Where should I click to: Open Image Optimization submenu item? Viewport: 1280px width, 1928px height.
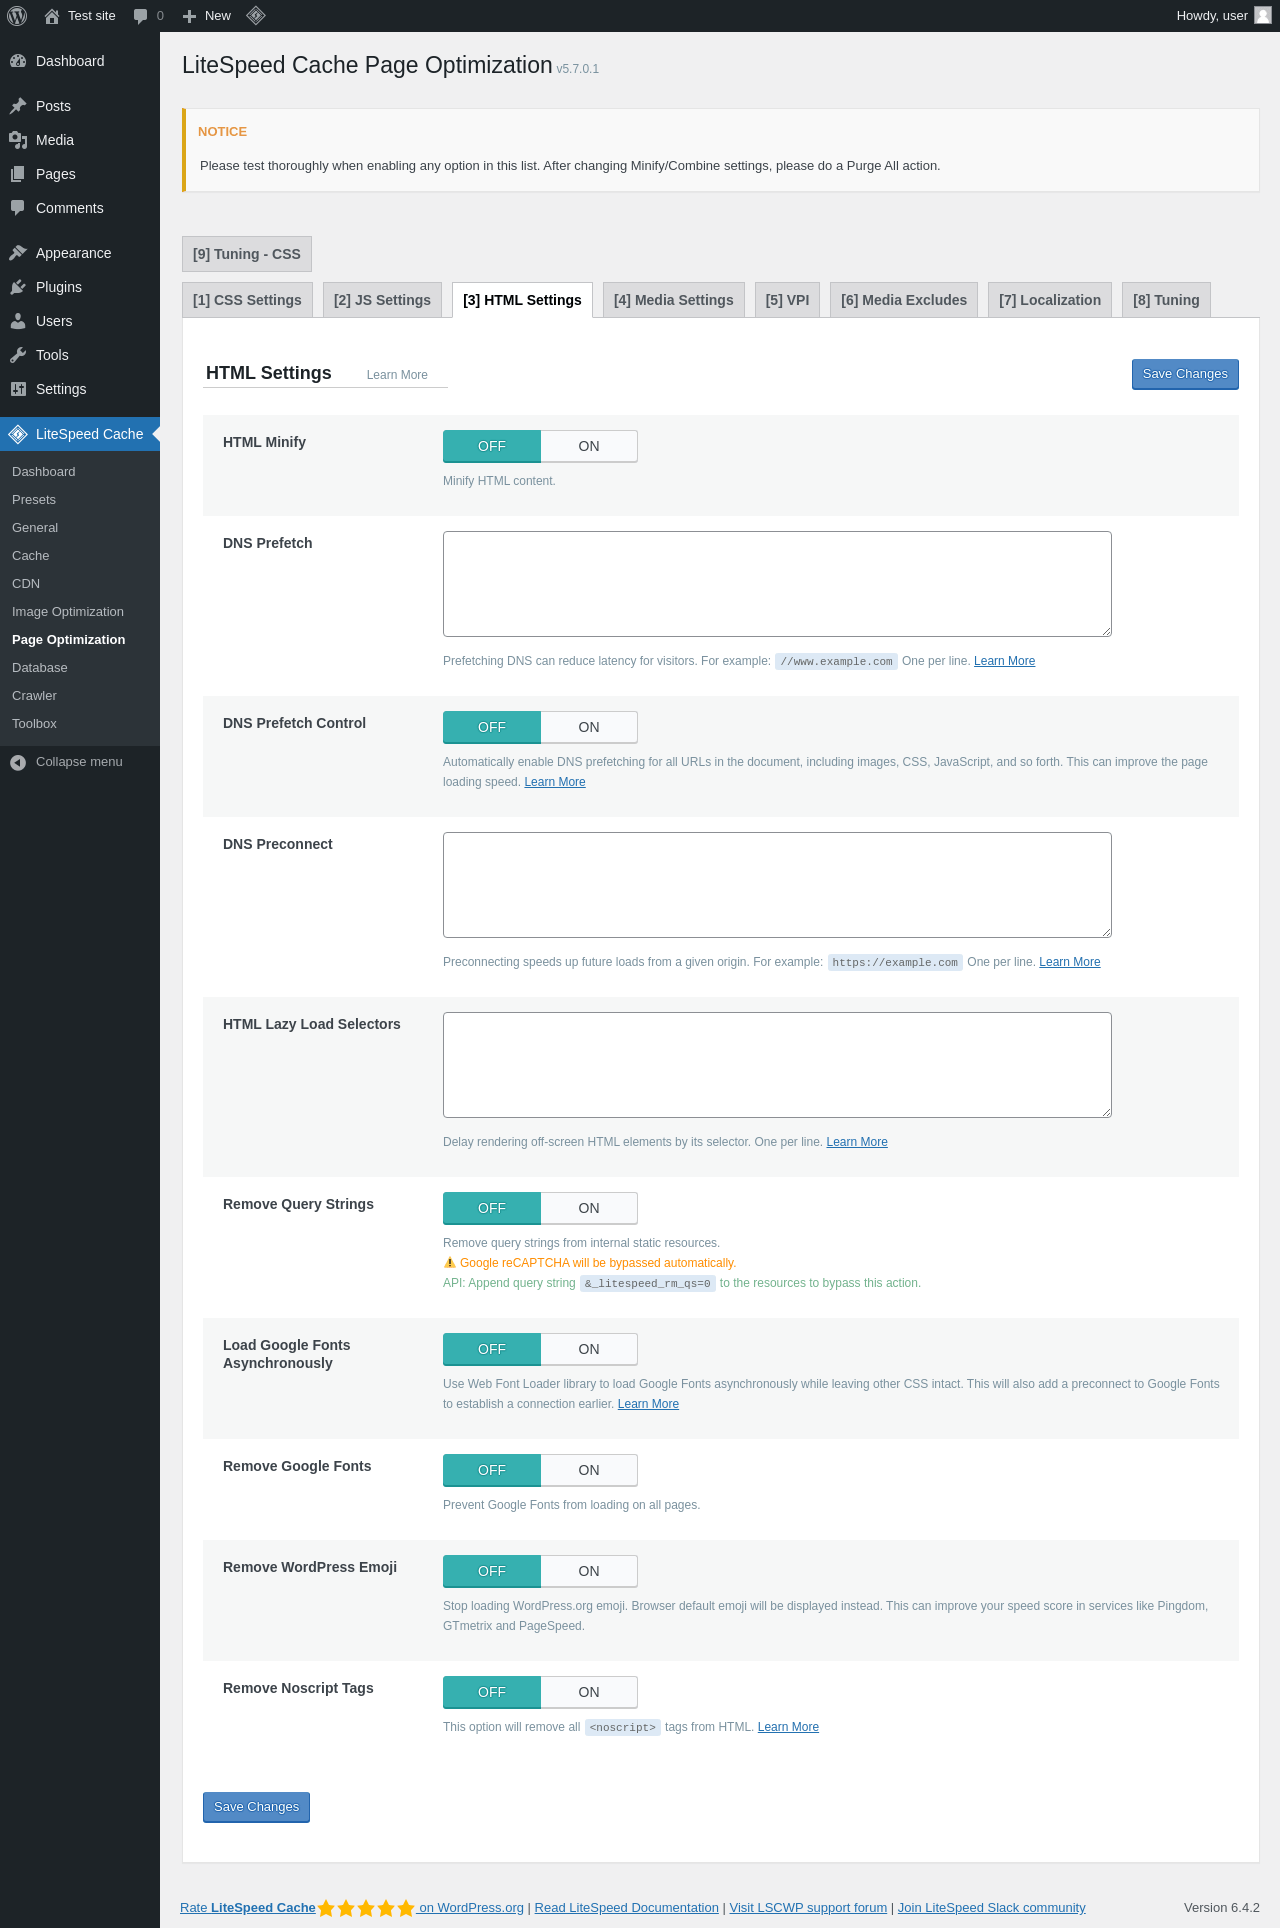(68, 612)
